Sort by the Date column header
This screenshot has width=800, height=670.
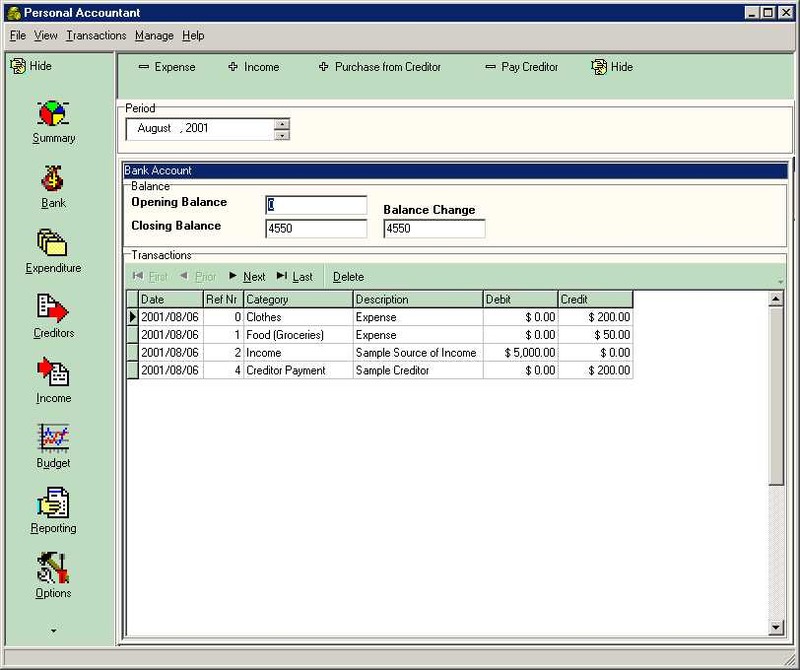click(x=170, y=300)
